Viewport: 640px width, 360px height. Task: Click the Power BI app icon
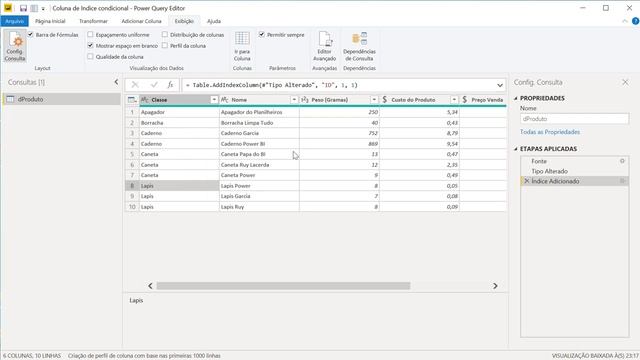tap(8, 8)
